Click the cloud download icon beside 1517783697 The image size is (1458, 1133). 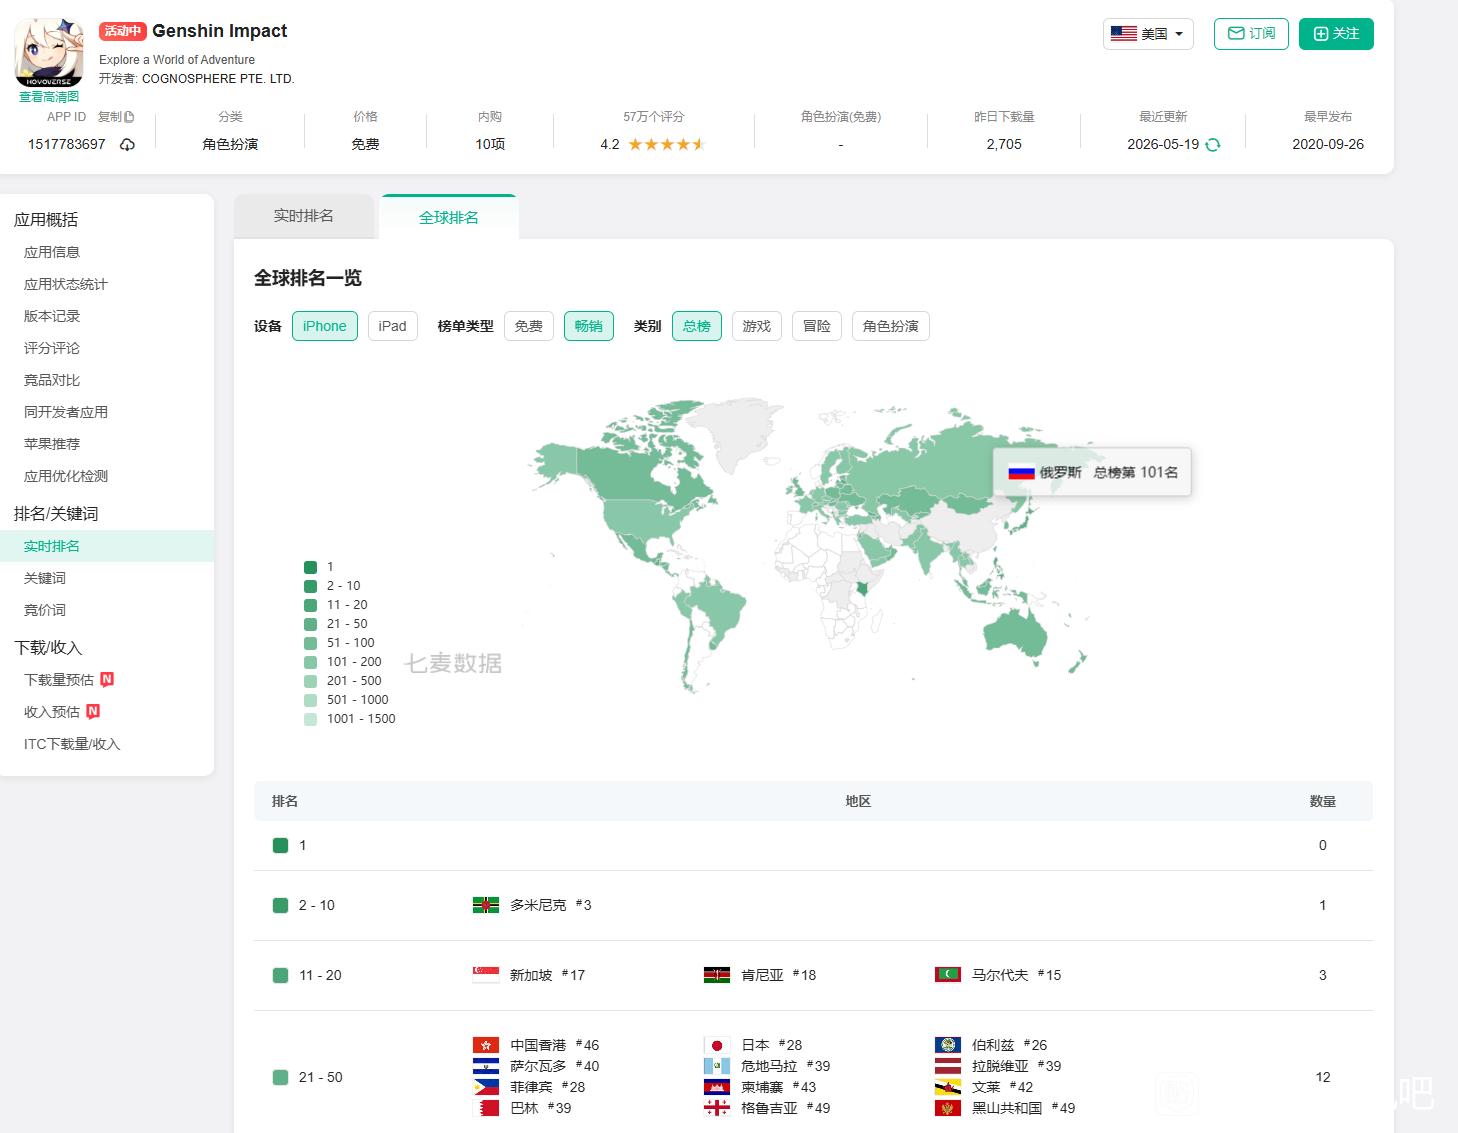pos(127,145)
